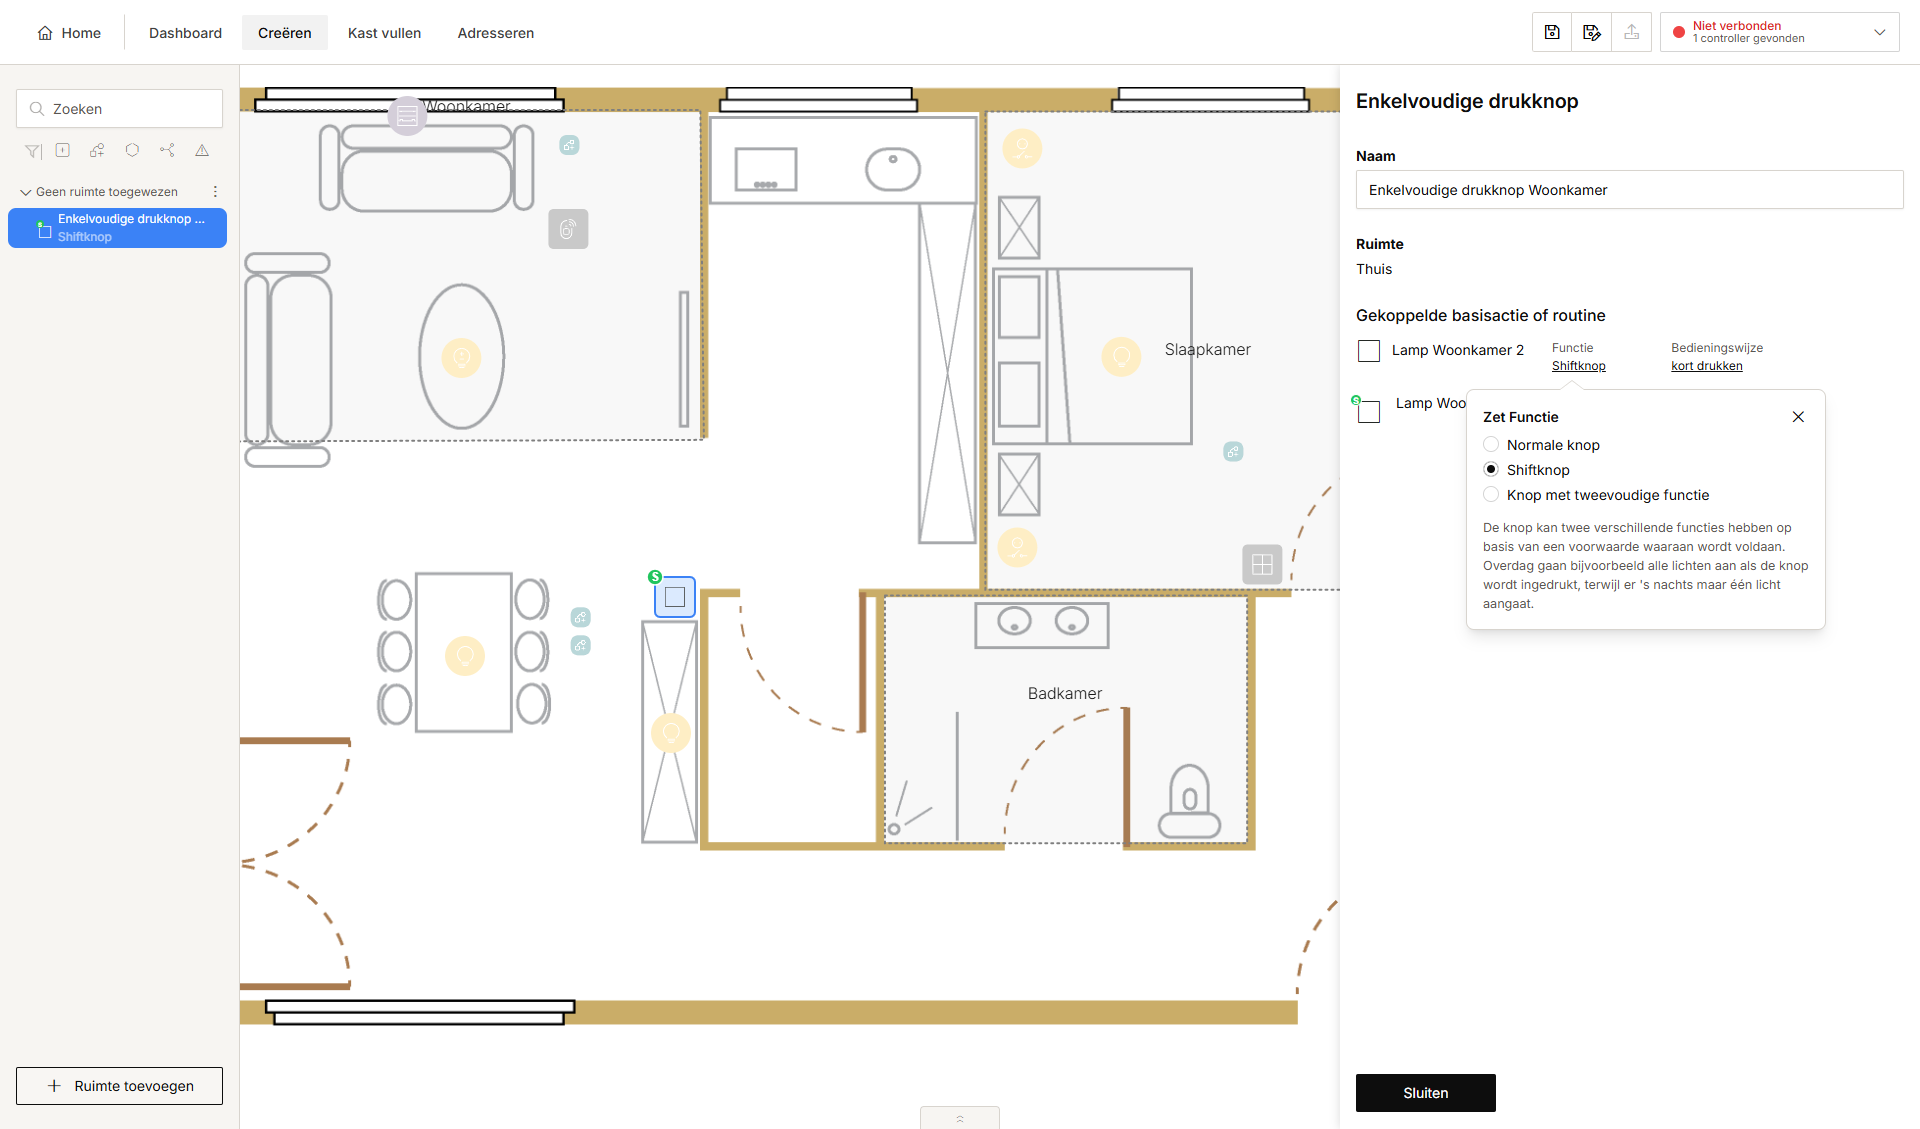Click the upload to controller icon

tap(1632, 32)
